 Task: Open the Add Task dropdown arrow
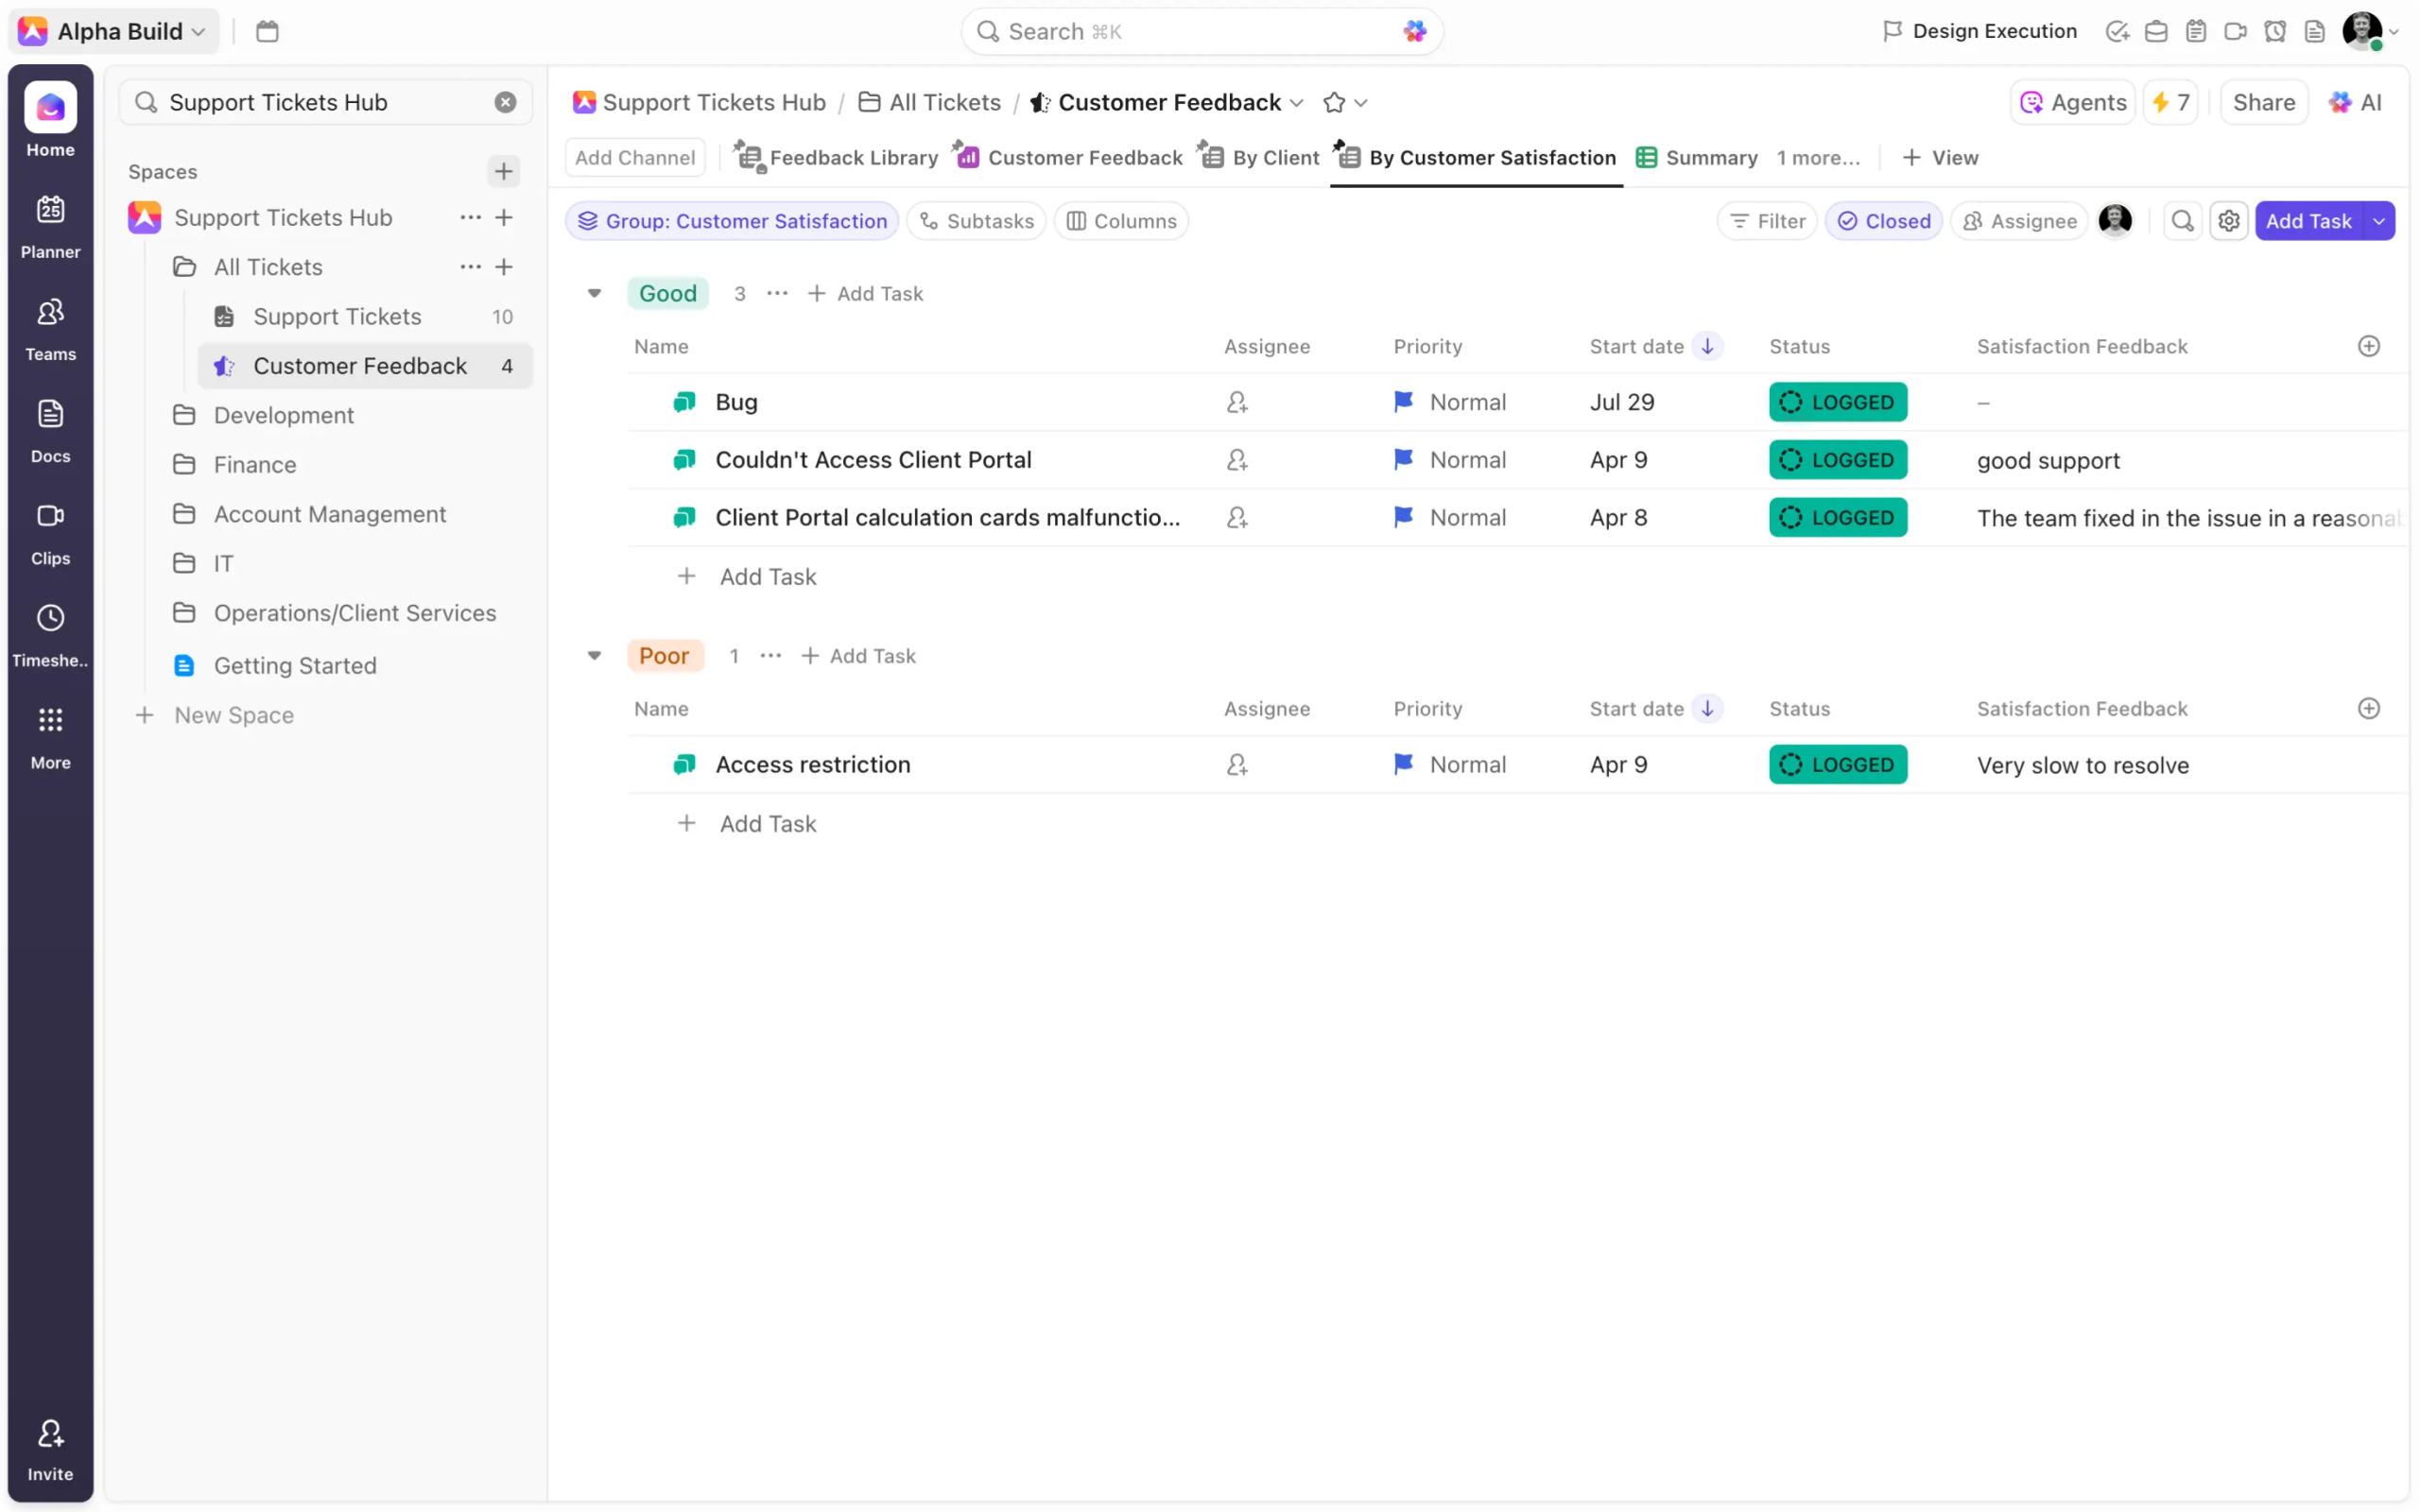tap(2379, 221)
